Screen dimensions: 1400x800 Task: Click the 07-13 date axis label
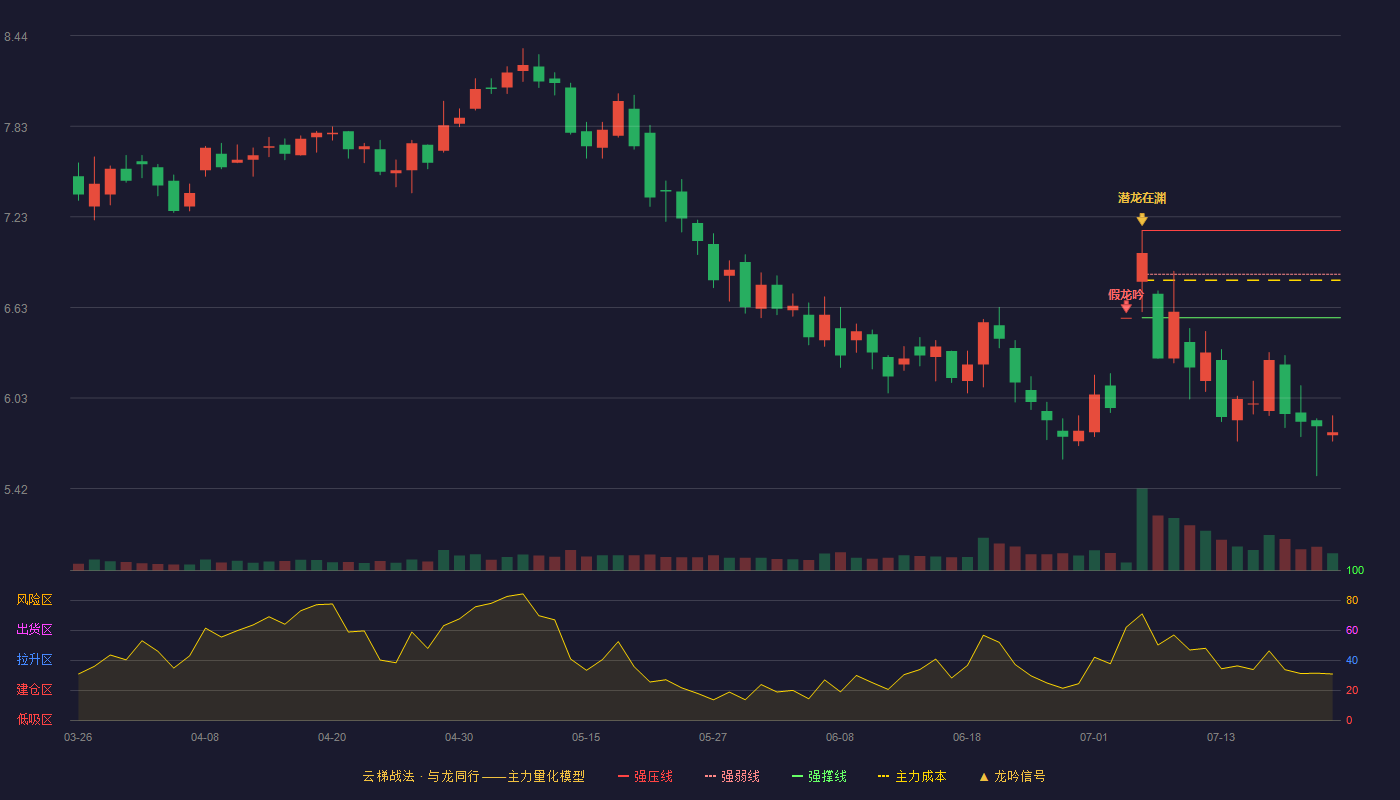pyautogui.click(x=1221, y=737)
